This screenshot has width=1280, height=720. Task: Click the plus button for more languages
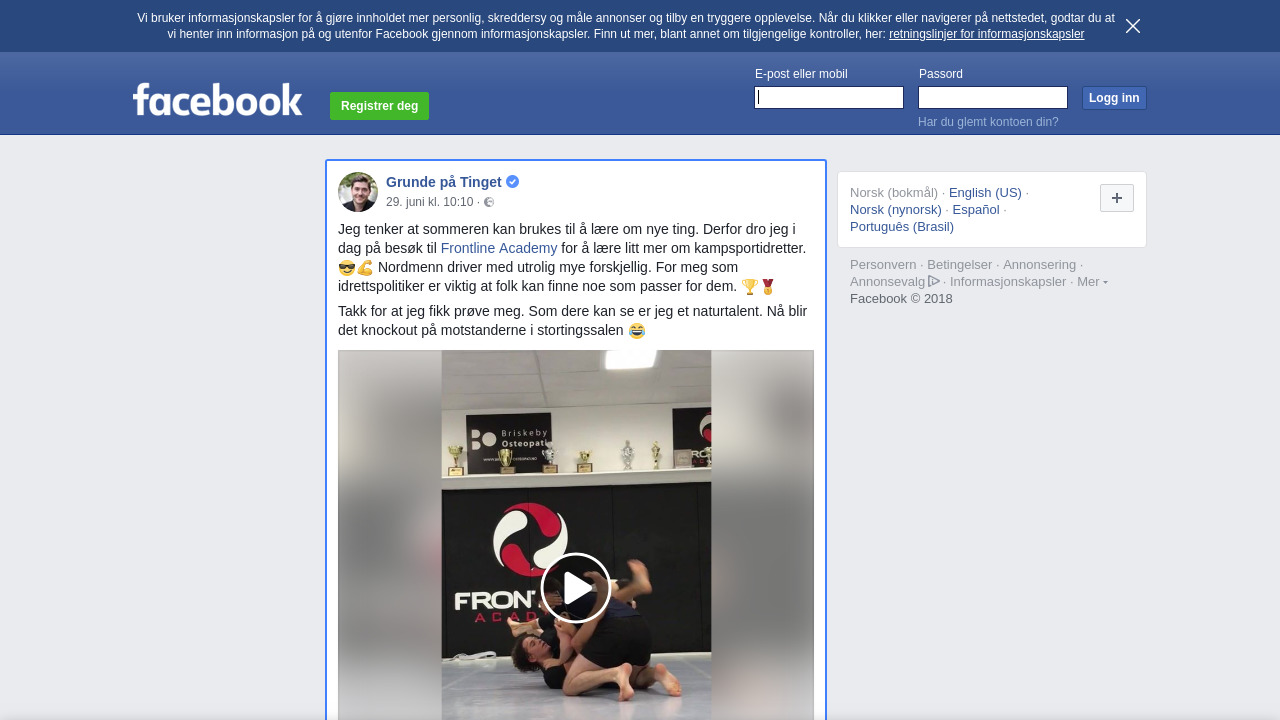1117,198
